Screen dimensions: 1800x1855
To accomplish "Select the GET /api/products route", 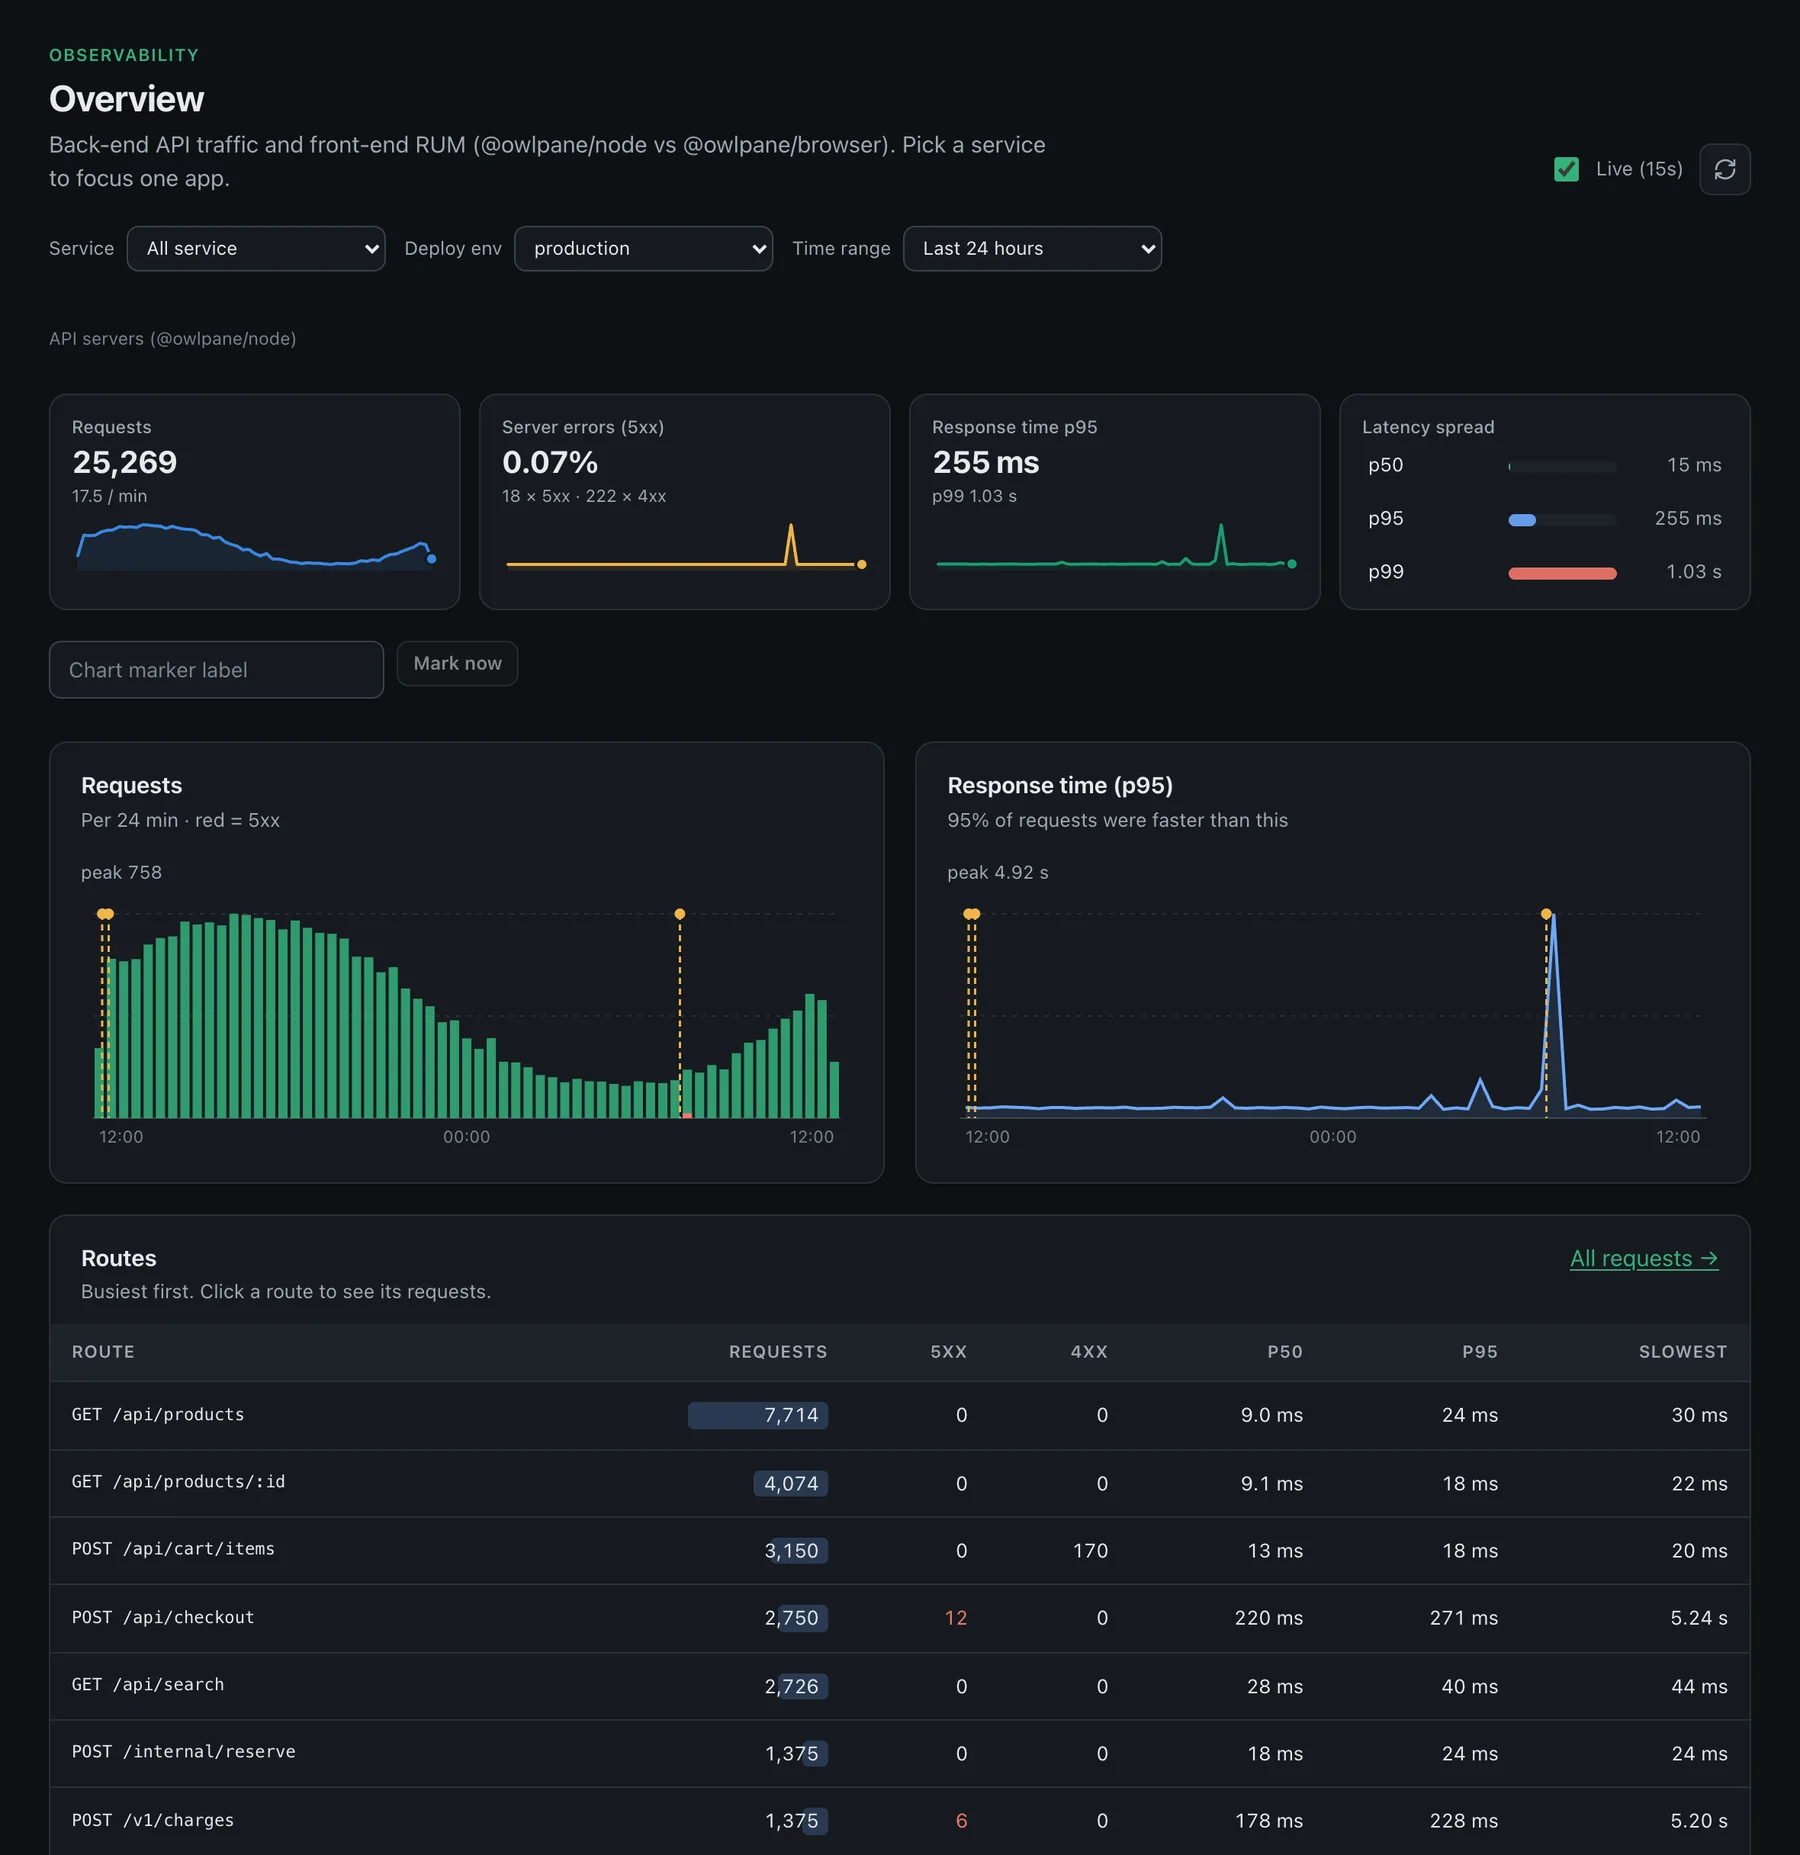I will (x=899, y=1415).
